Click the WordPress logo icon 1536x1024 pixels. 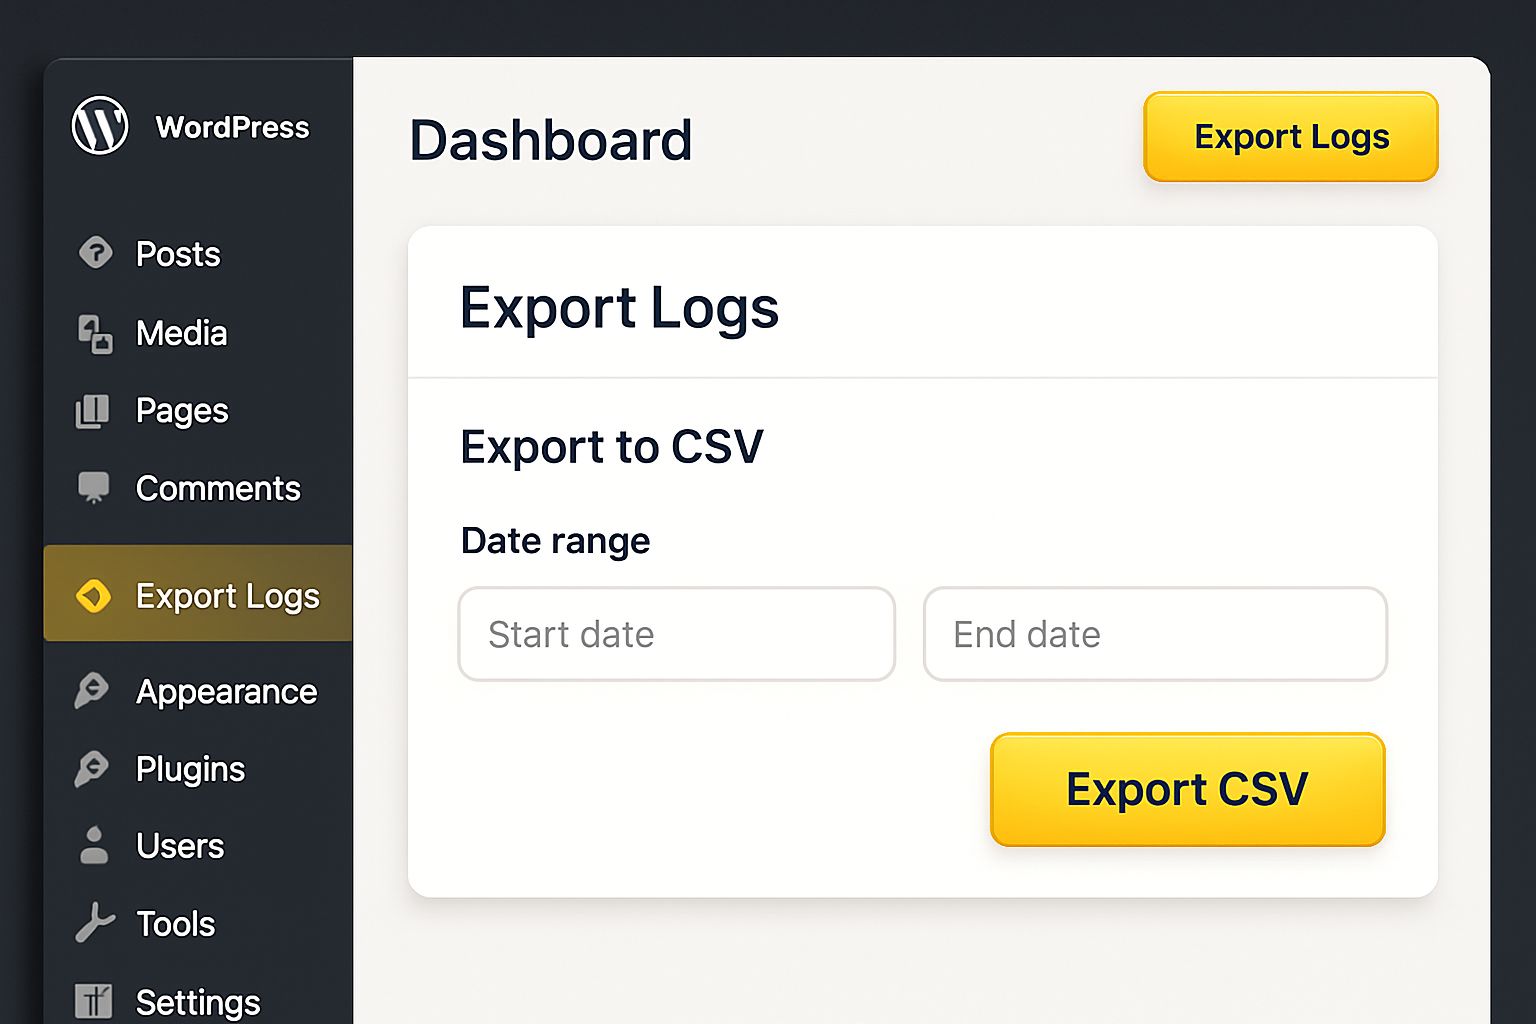pyautogui.click(x=100, y=126)
